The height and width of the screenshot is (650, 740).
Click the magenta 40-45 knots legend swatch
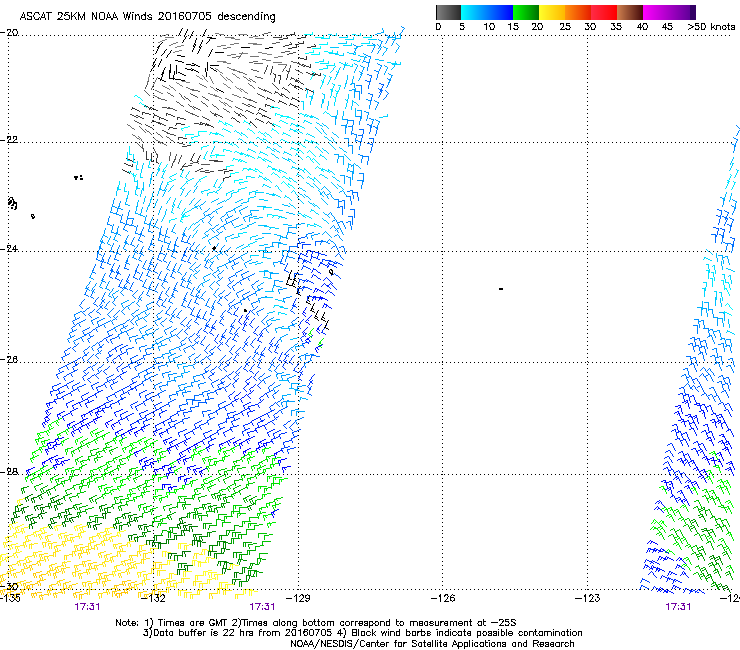(656, 12)
